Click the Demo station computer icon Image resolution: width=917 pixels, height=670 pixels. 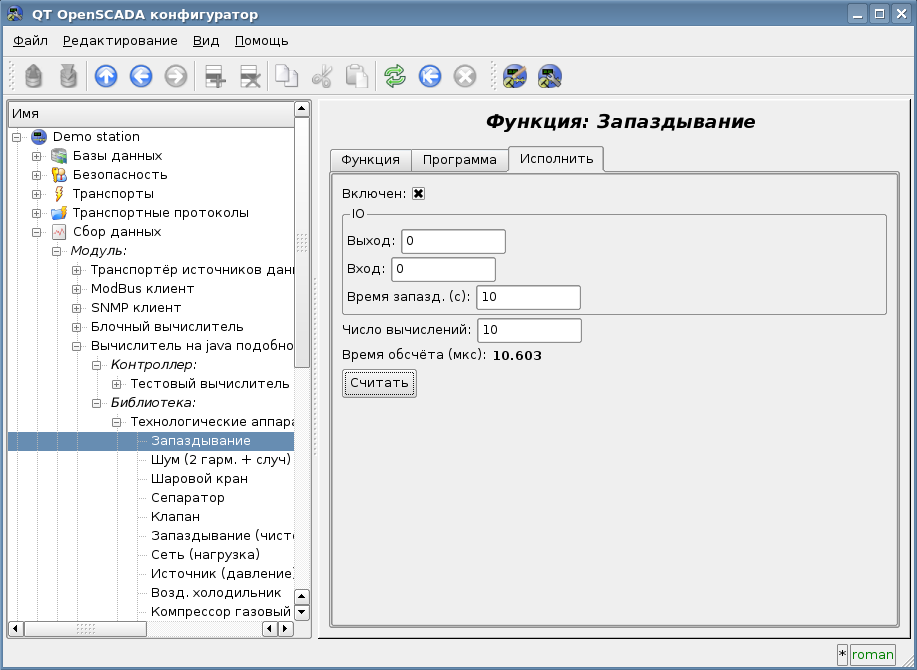pyautogui.click(x=39, y=137)
